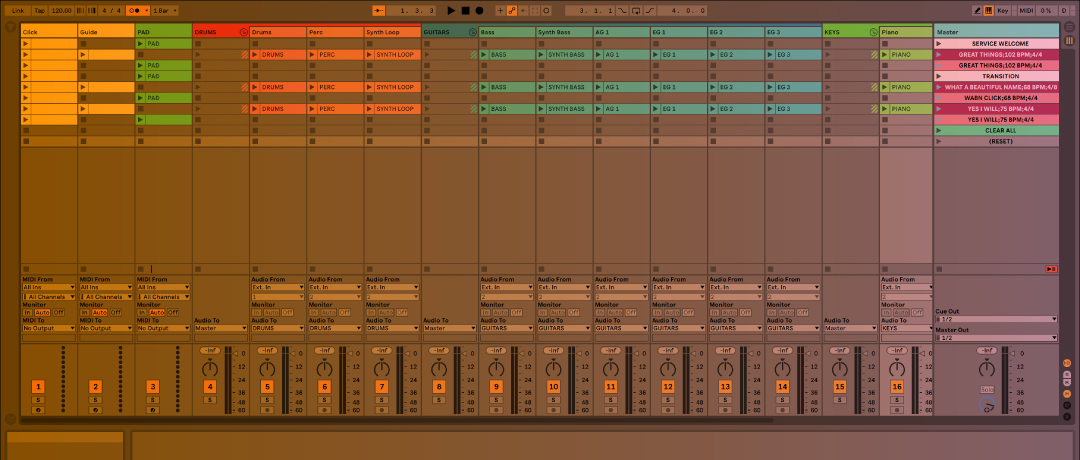Unfold the DRUMS group track toggle
The height and width of the screenshot is (460, 1080).
pos(243,32)
